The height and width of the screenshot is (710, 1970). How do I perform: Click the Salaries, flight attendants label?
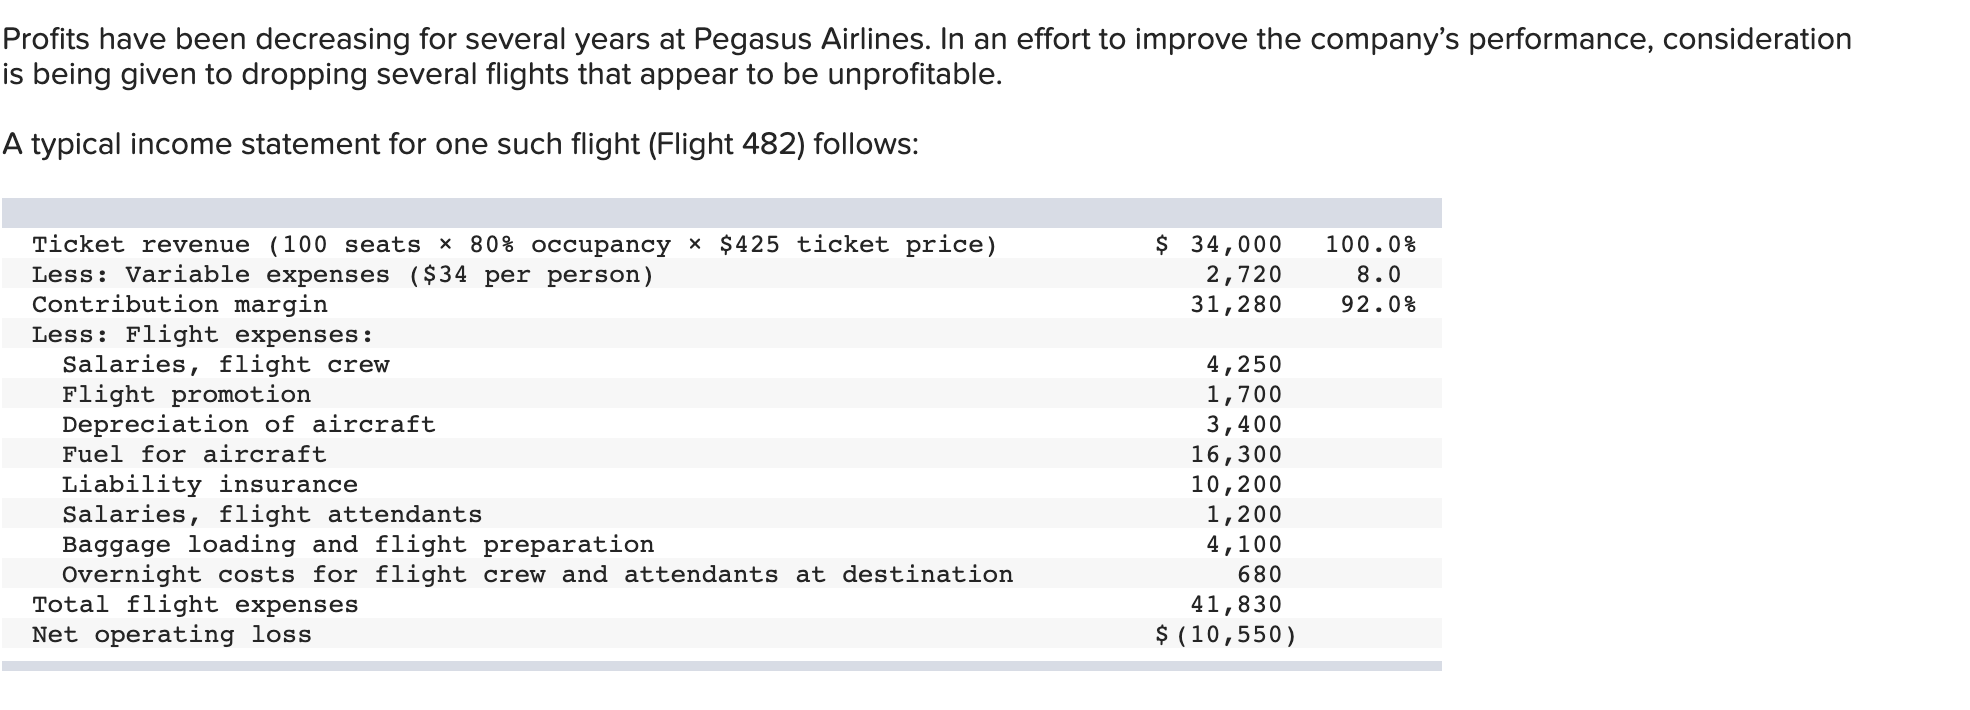click(x=272, y=515)
